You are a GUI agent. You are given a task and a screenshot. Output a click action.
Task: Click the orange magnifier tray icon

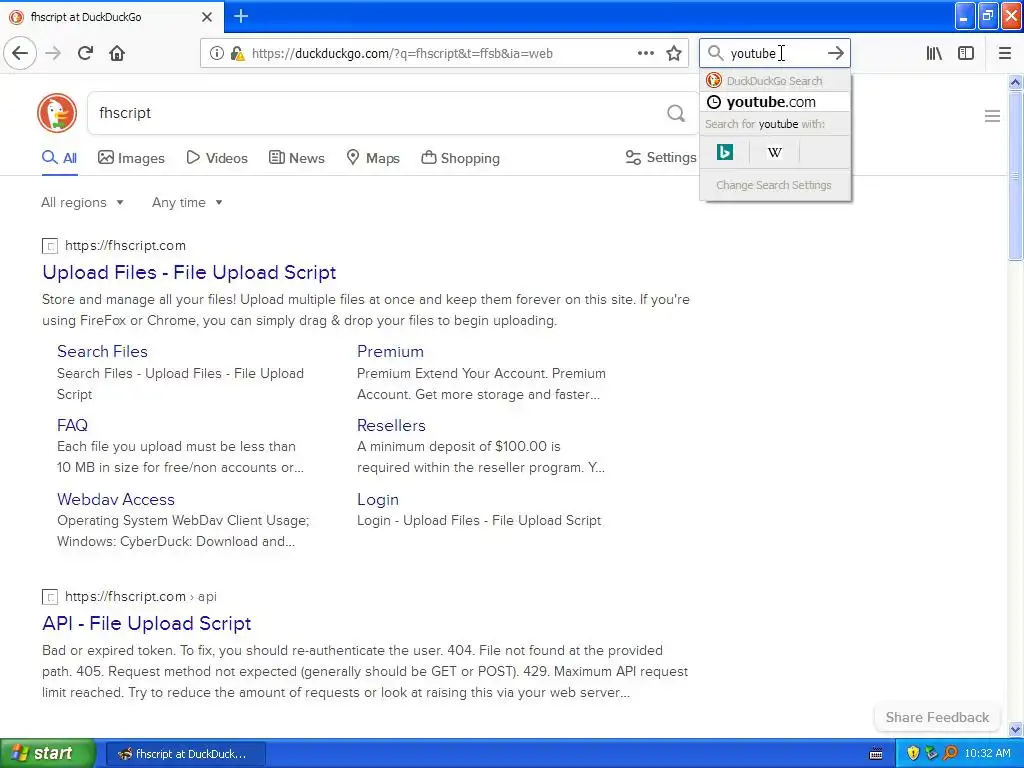(950, 754)
